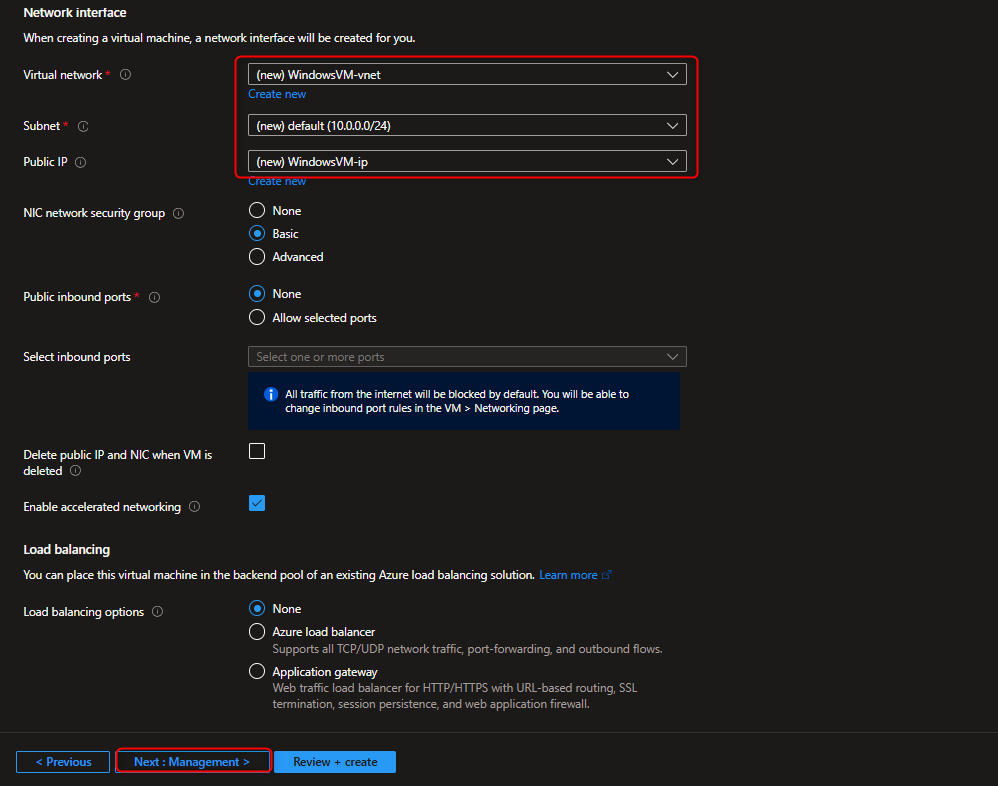
Task: Disable the Enable accelerated networking checkbox
Action: (257, 503)
